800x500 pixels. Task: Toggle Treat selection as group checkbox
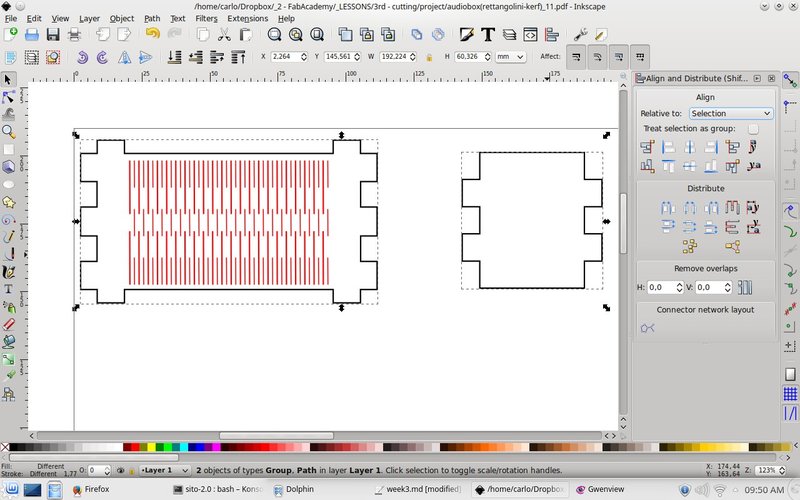(x=753, y=129)
